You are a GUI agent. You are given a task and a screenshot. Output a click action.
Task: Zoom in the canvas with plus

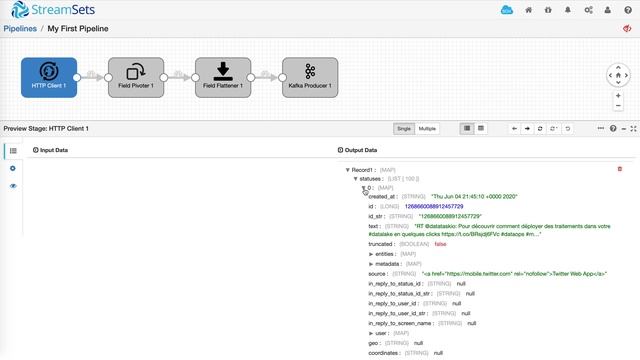(618, 96)
